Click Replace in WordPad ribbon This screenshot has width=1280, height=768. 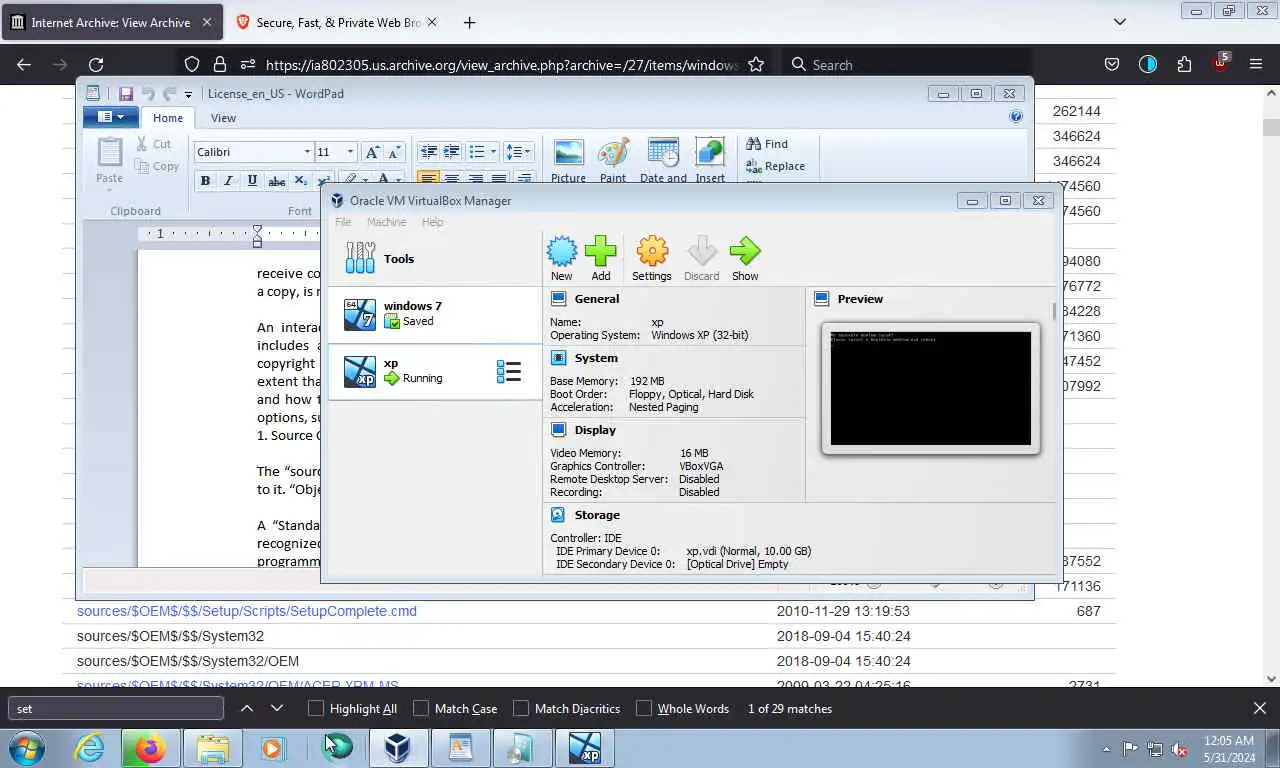[x=775, y=166]
